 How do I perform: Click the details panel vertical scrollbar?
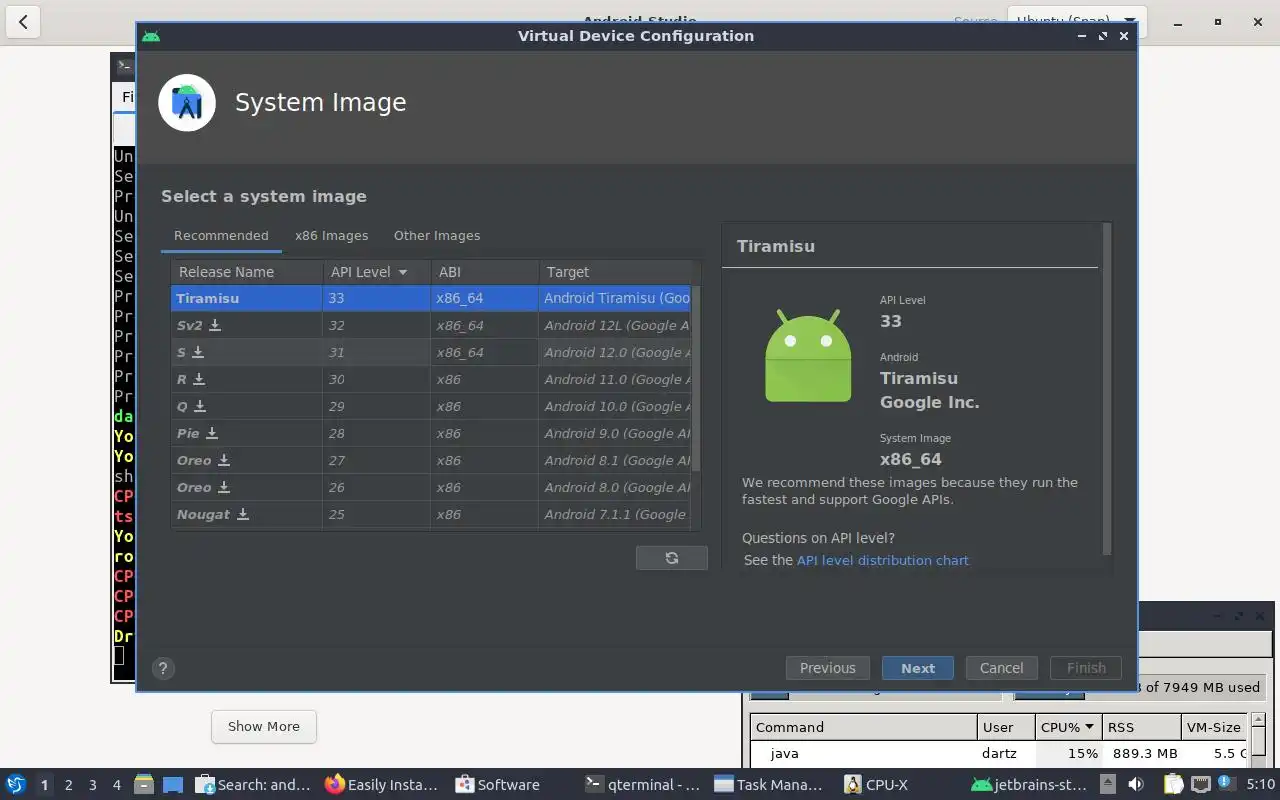(1107, 388)
